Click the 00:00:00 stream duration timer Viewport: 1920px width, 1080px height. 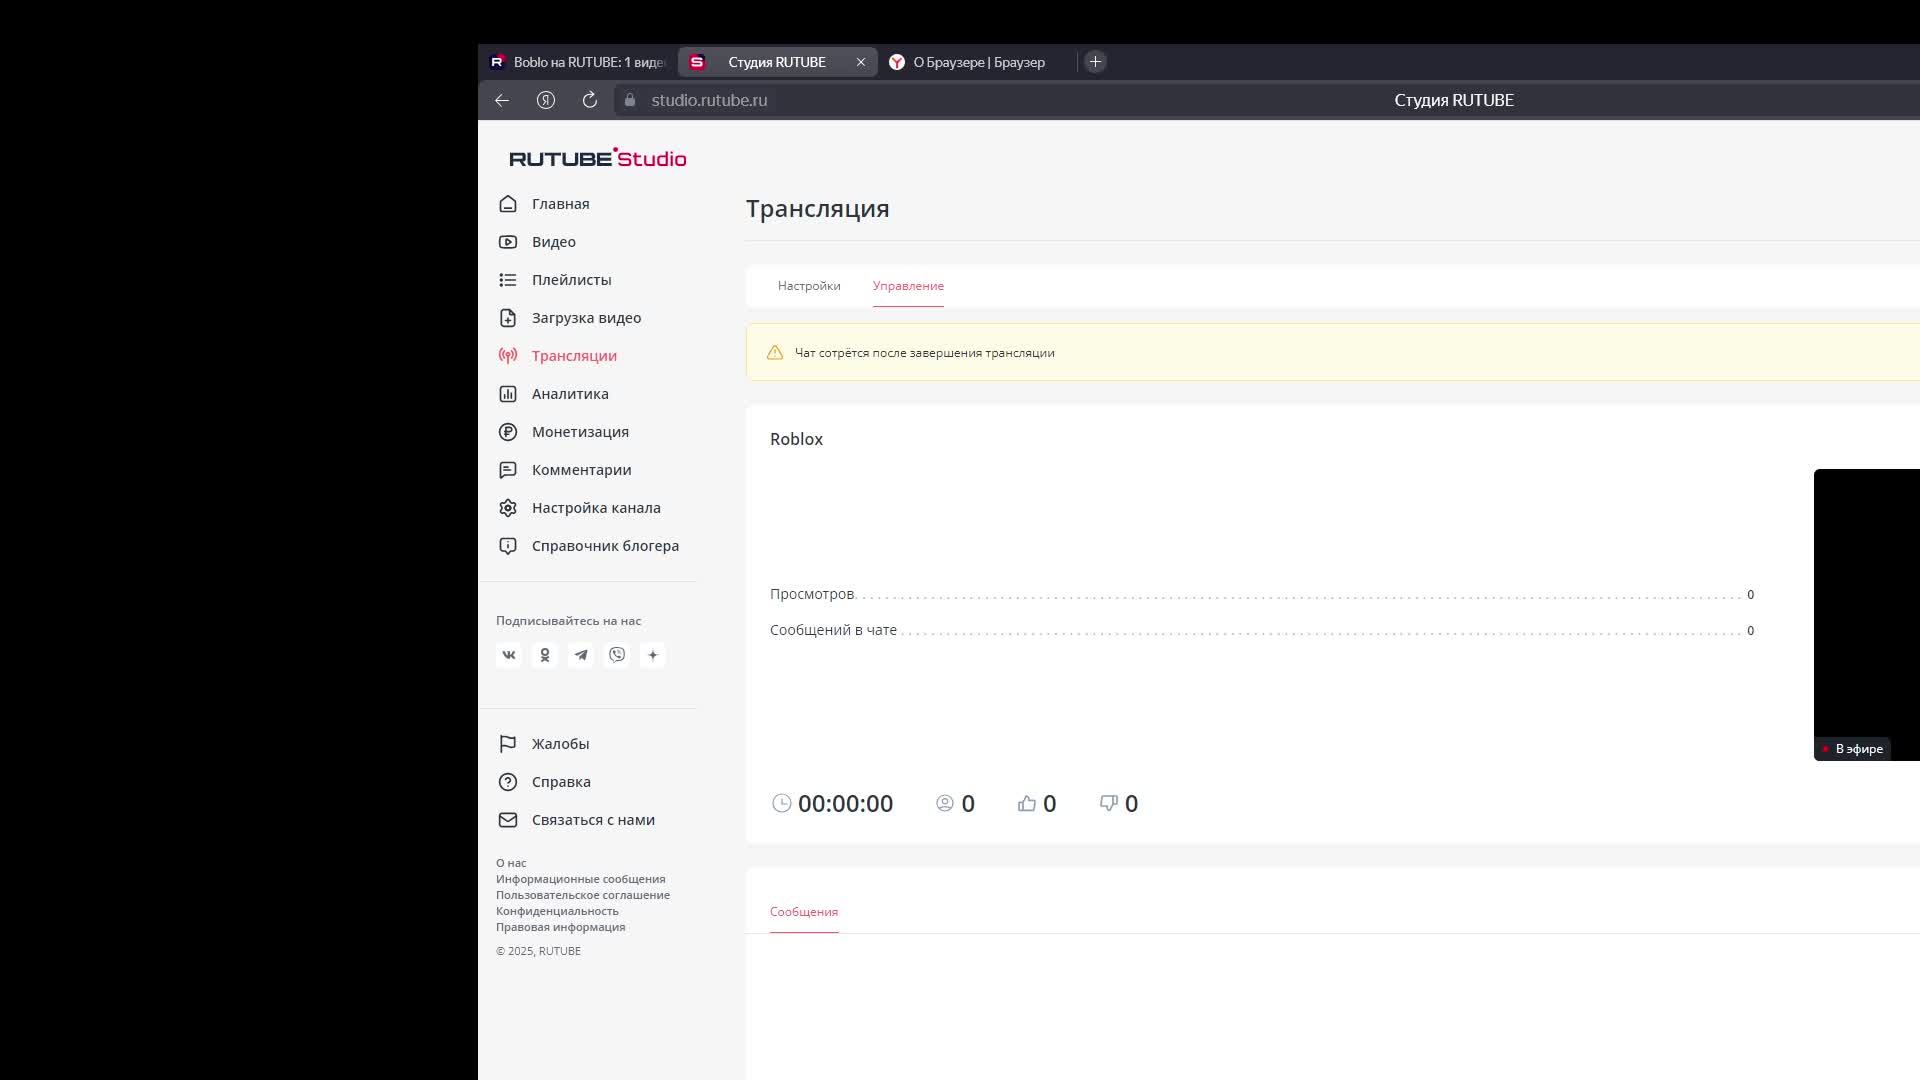pos(845,804)
